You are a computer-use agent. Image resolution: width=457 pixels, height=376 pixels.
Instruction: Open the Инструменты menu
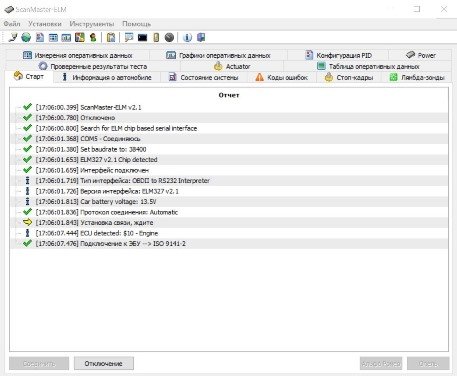click(92, 24)
